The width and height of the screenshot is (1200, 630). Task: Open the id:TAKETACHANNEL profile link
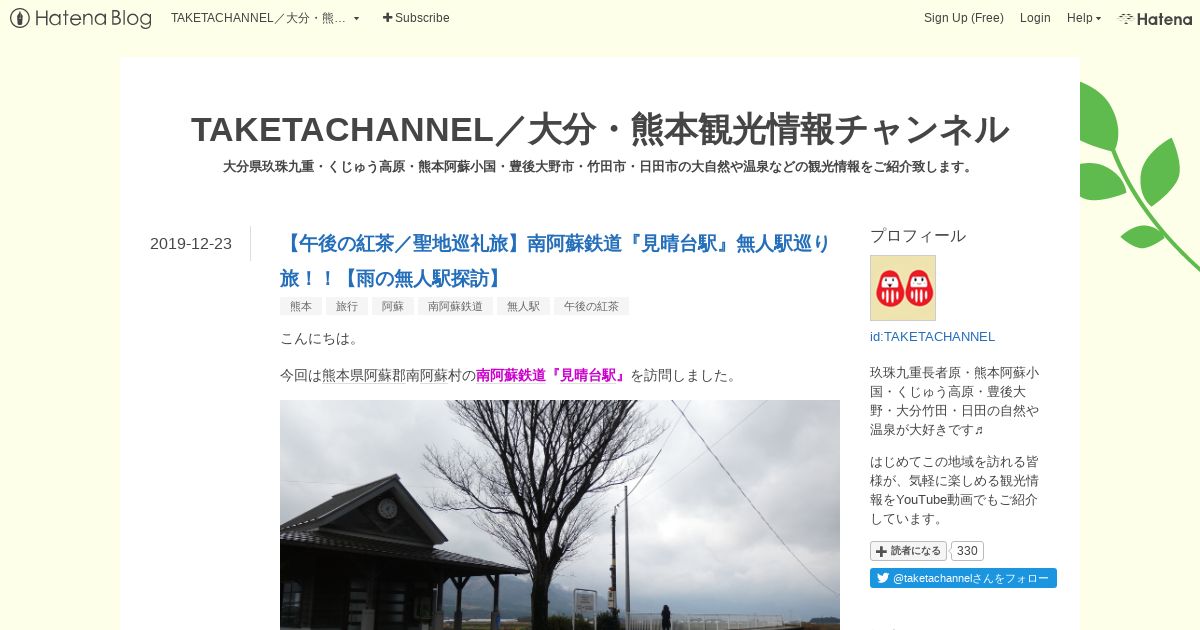click(932, 337)
